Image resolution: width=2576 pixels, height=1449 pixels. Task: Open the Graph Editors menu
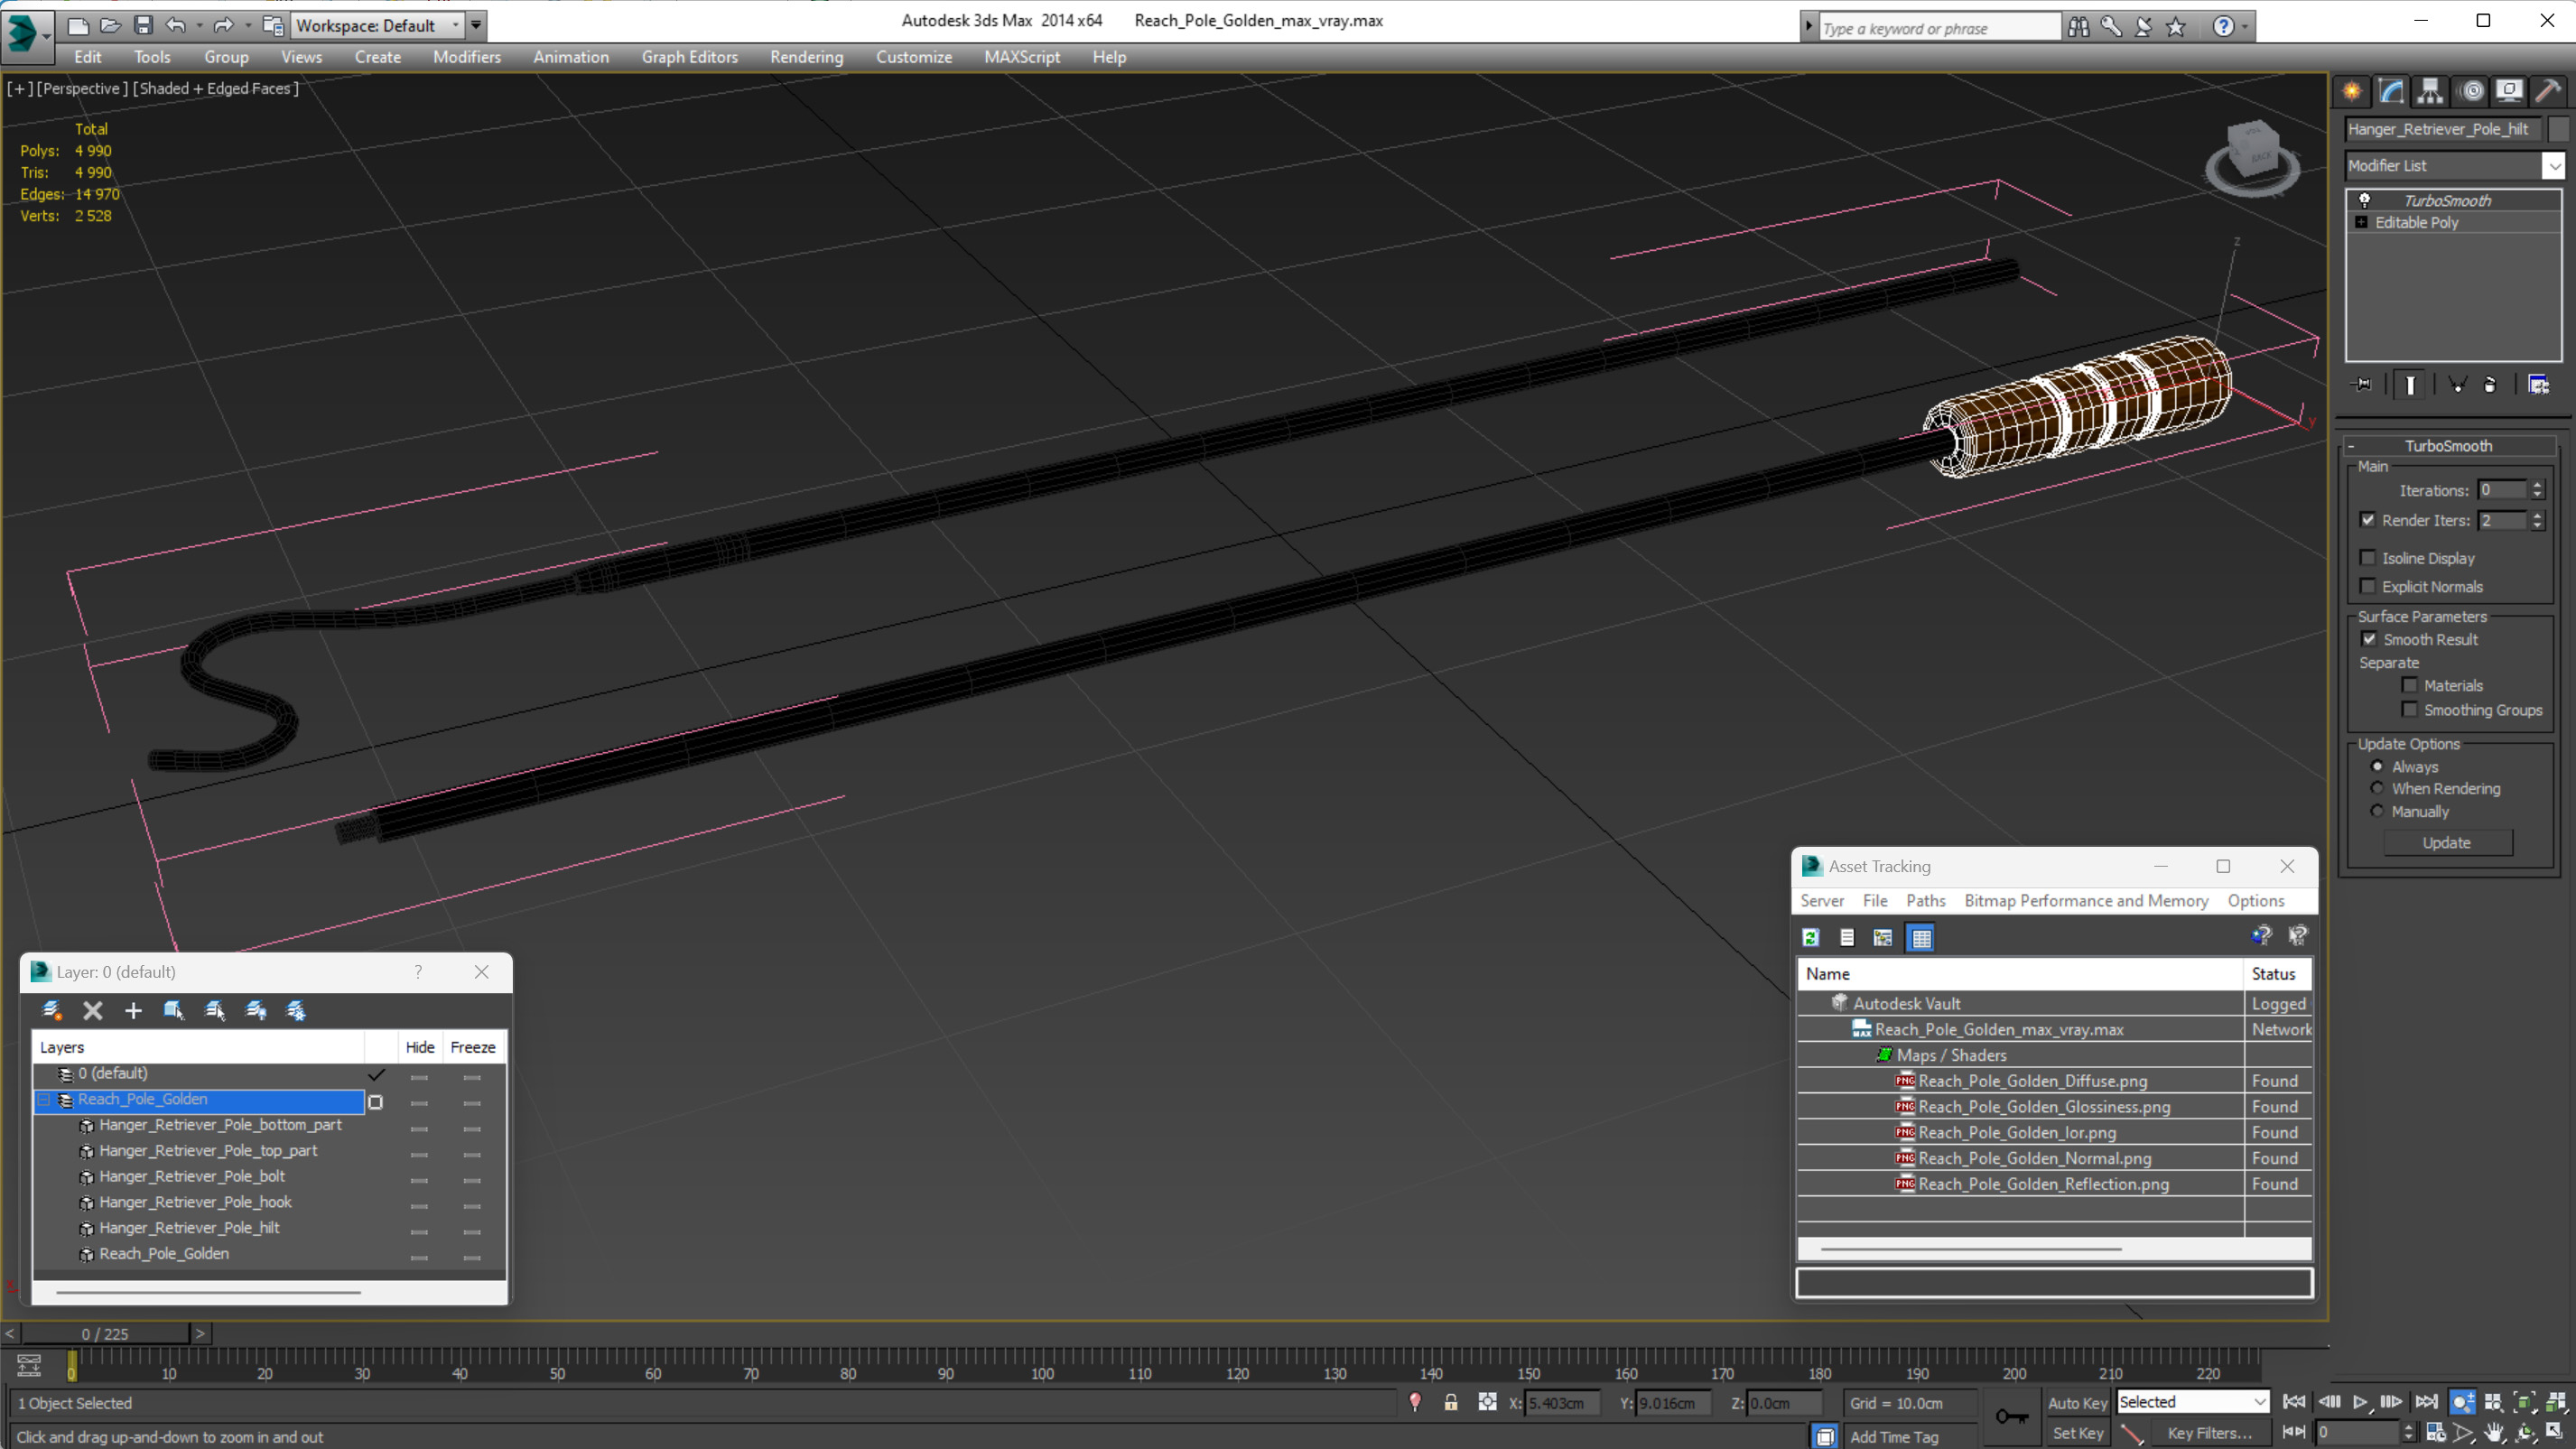[689, 57]
